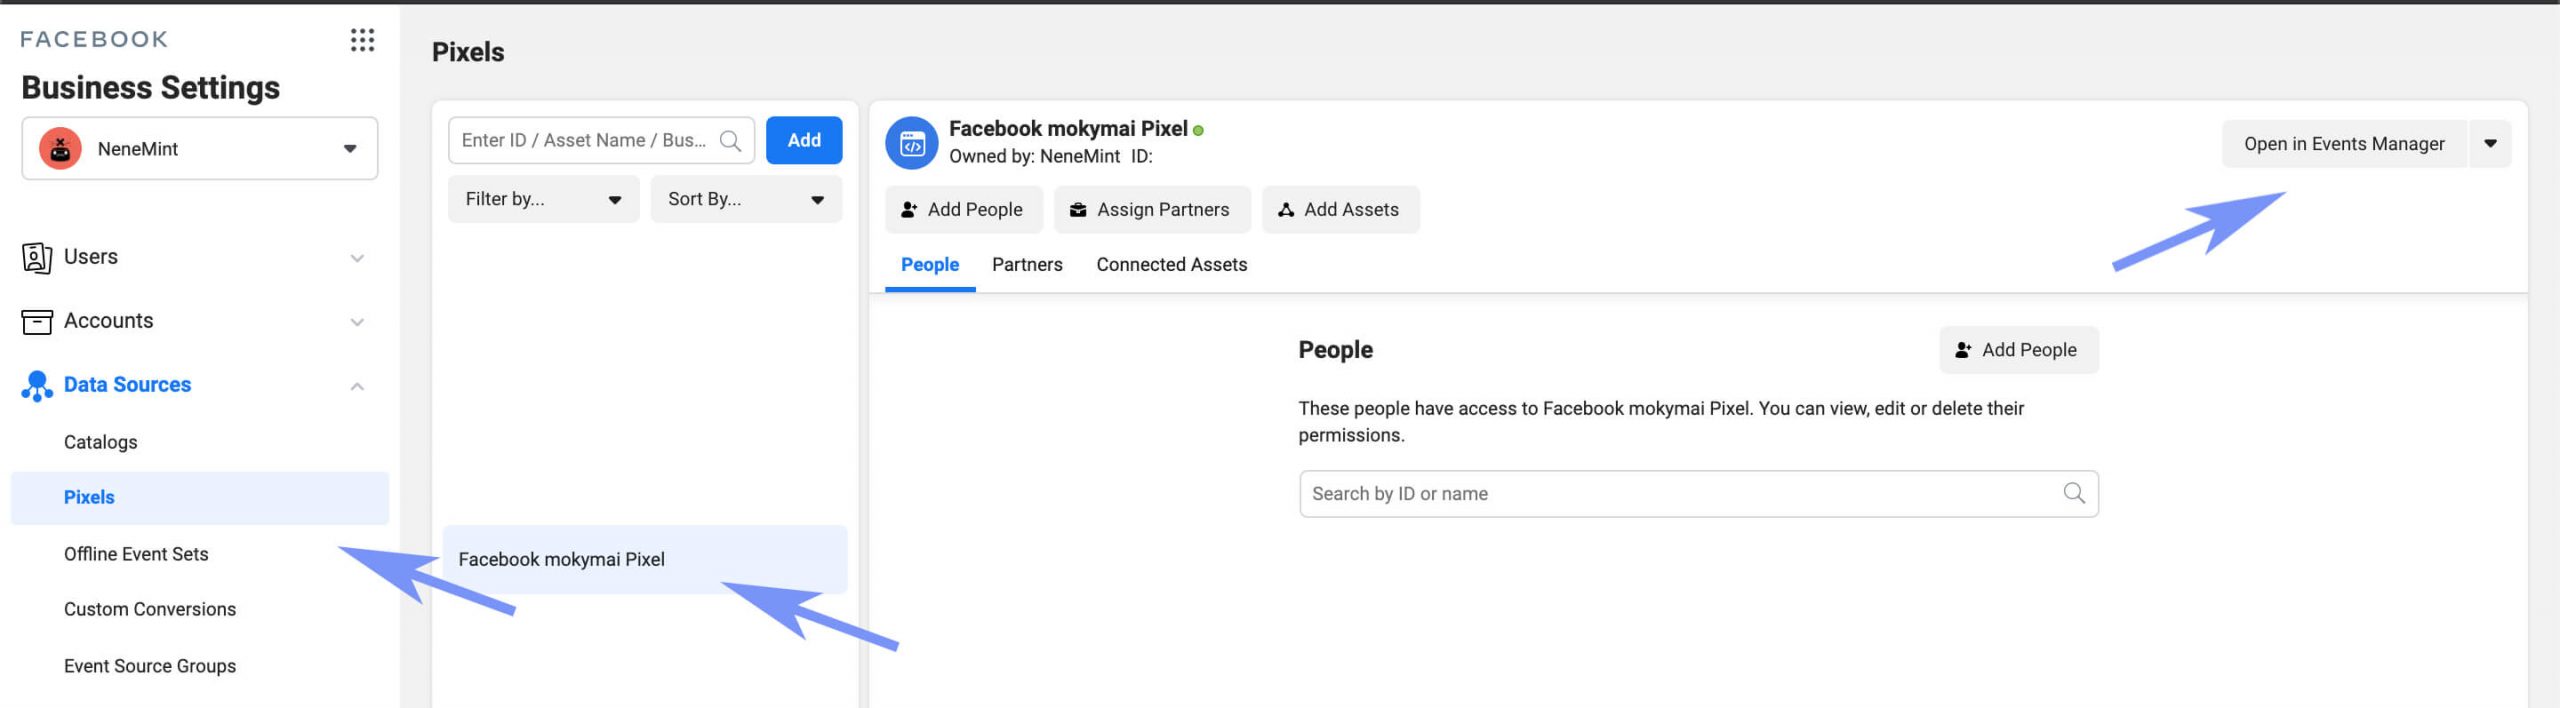
Task: Click the Facebook mokymai Pixel code icon
Action: click(x=911, y=144)
